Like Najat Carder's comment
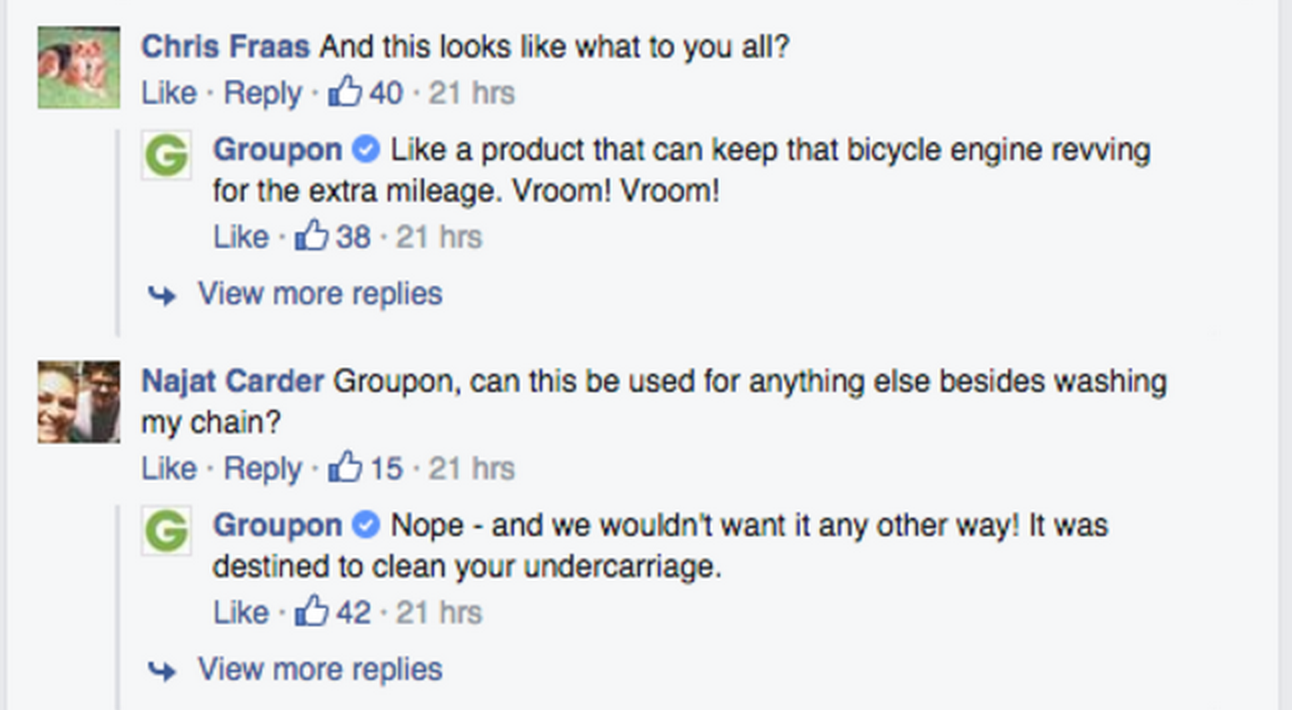 168,468
